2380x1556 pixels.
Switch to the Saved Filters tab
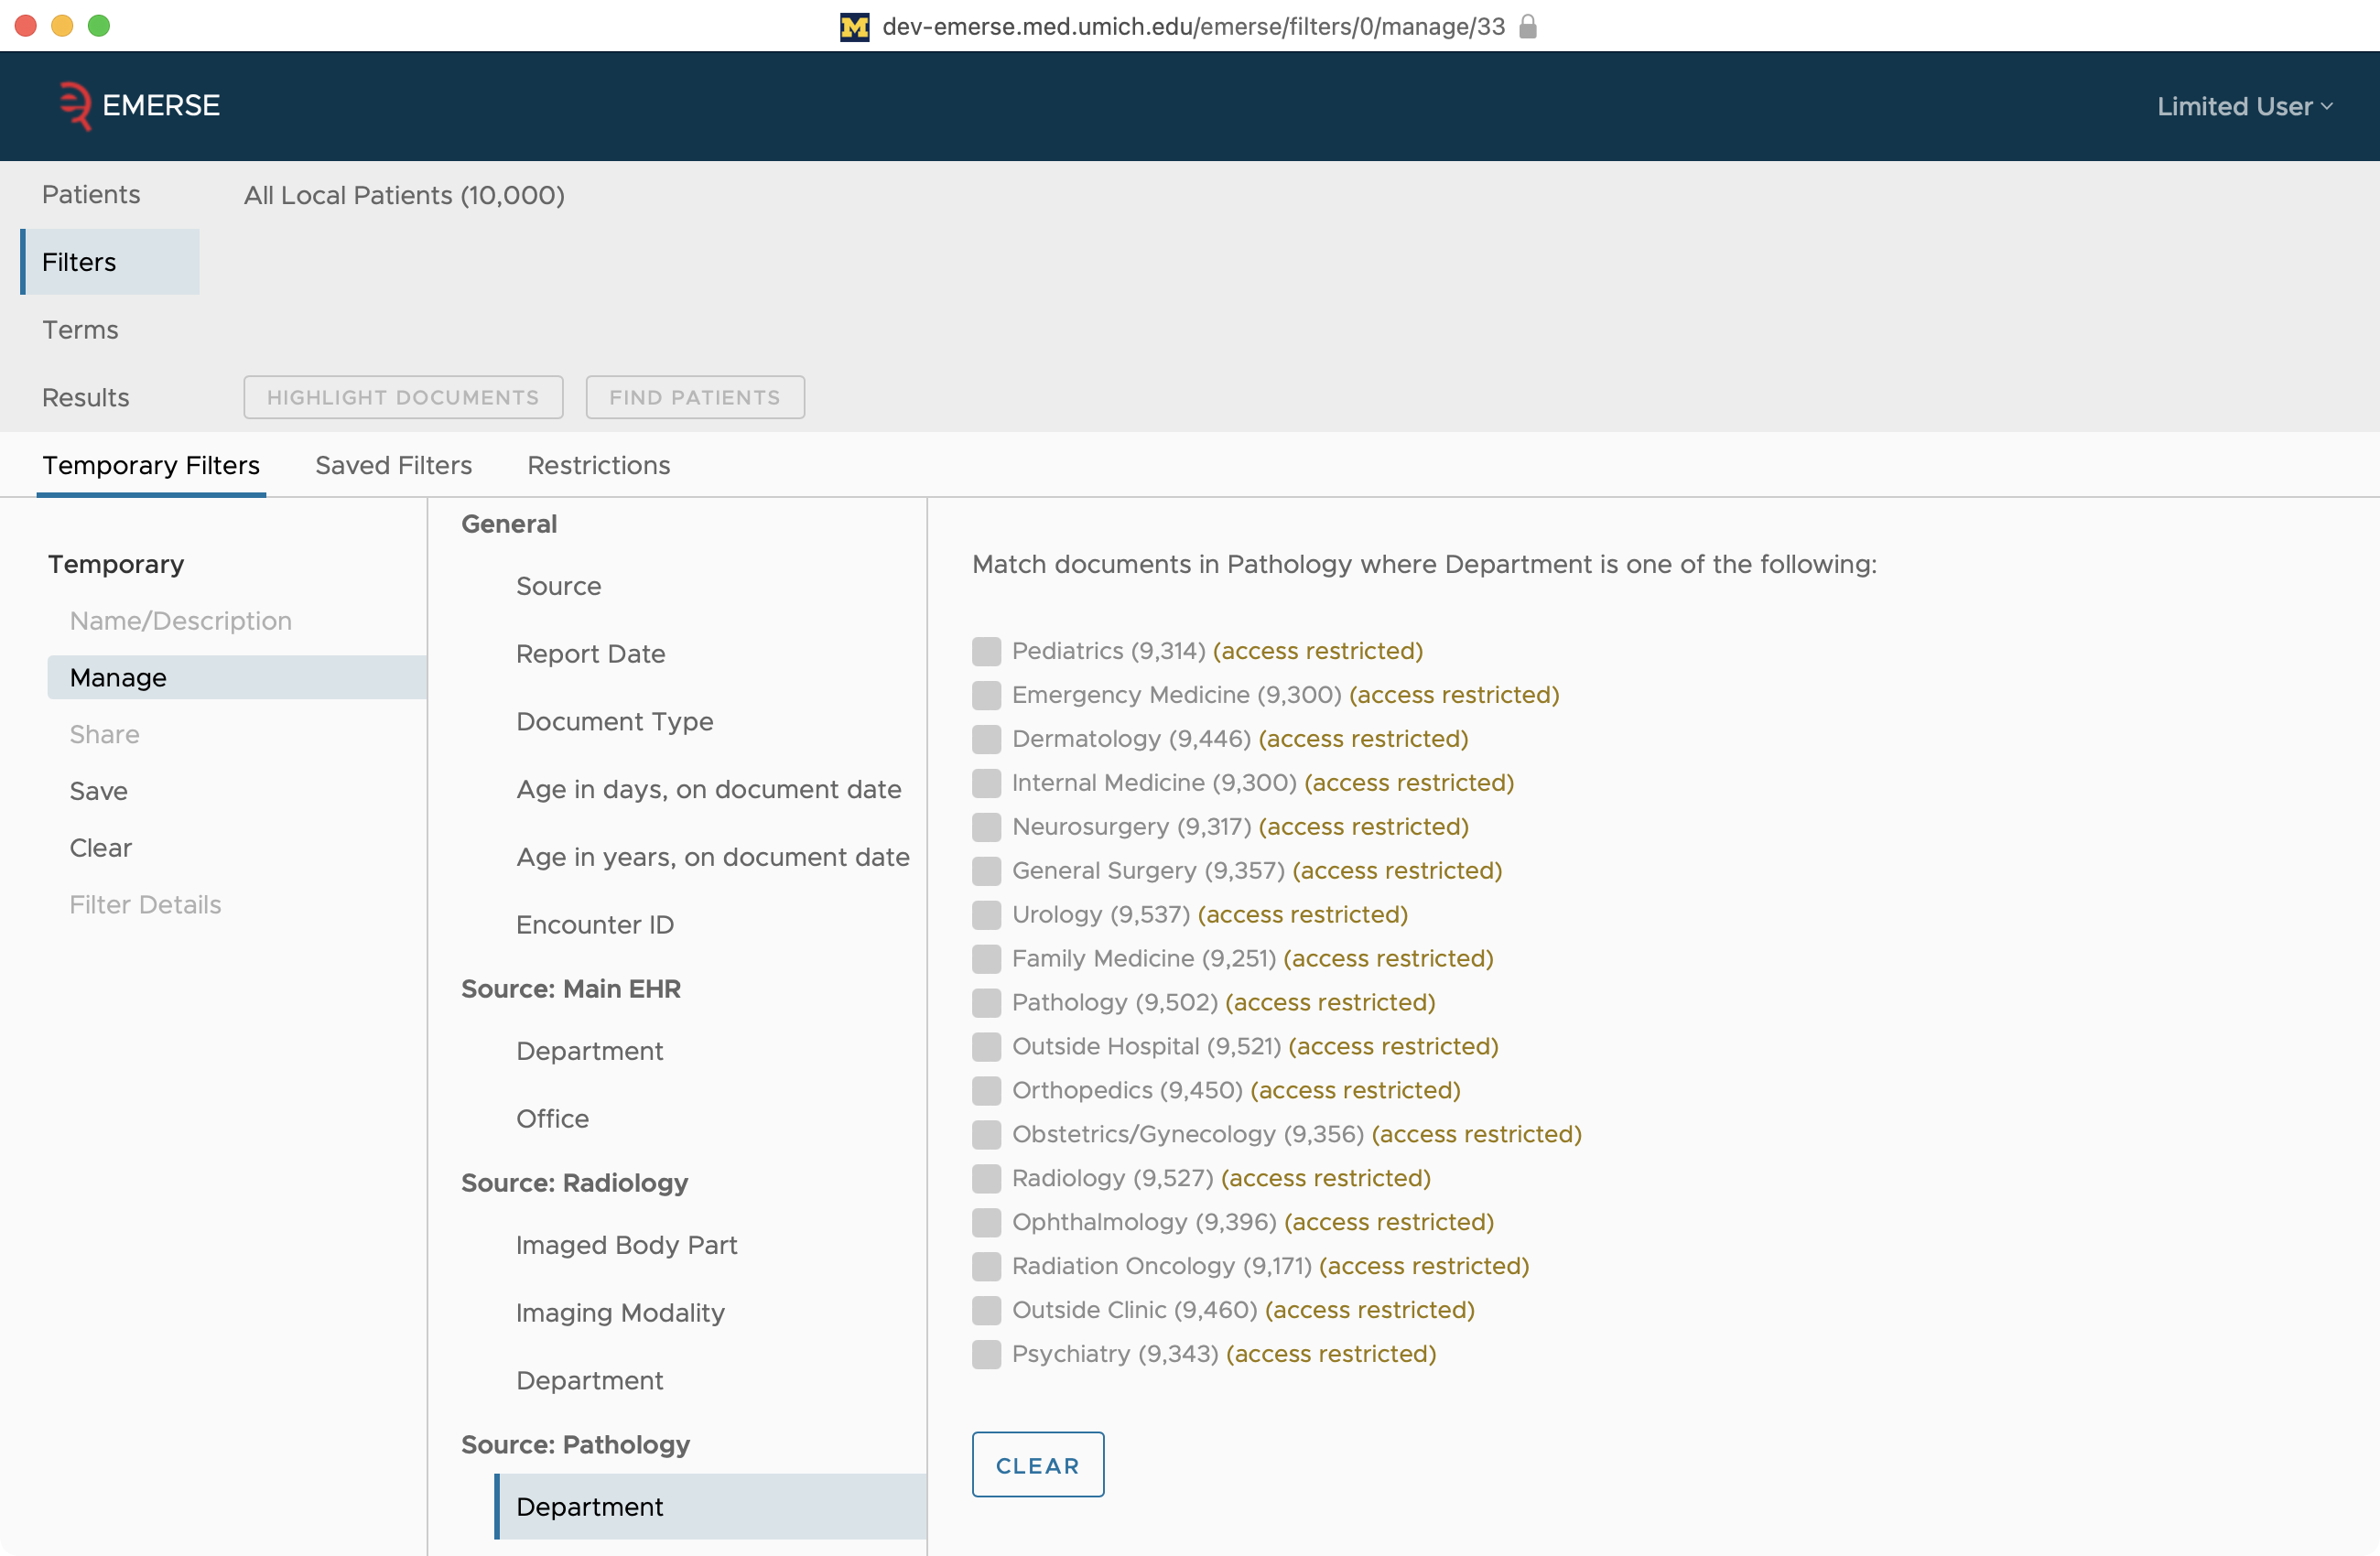[393, 466]
